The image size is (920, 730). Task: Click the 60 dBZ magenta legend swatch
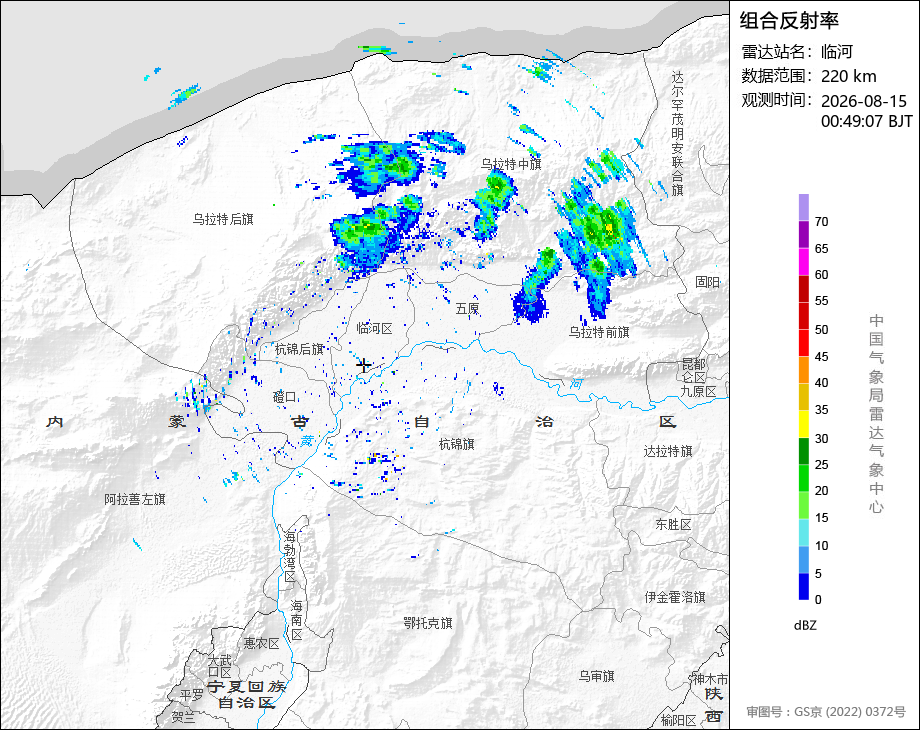point(804,261)
